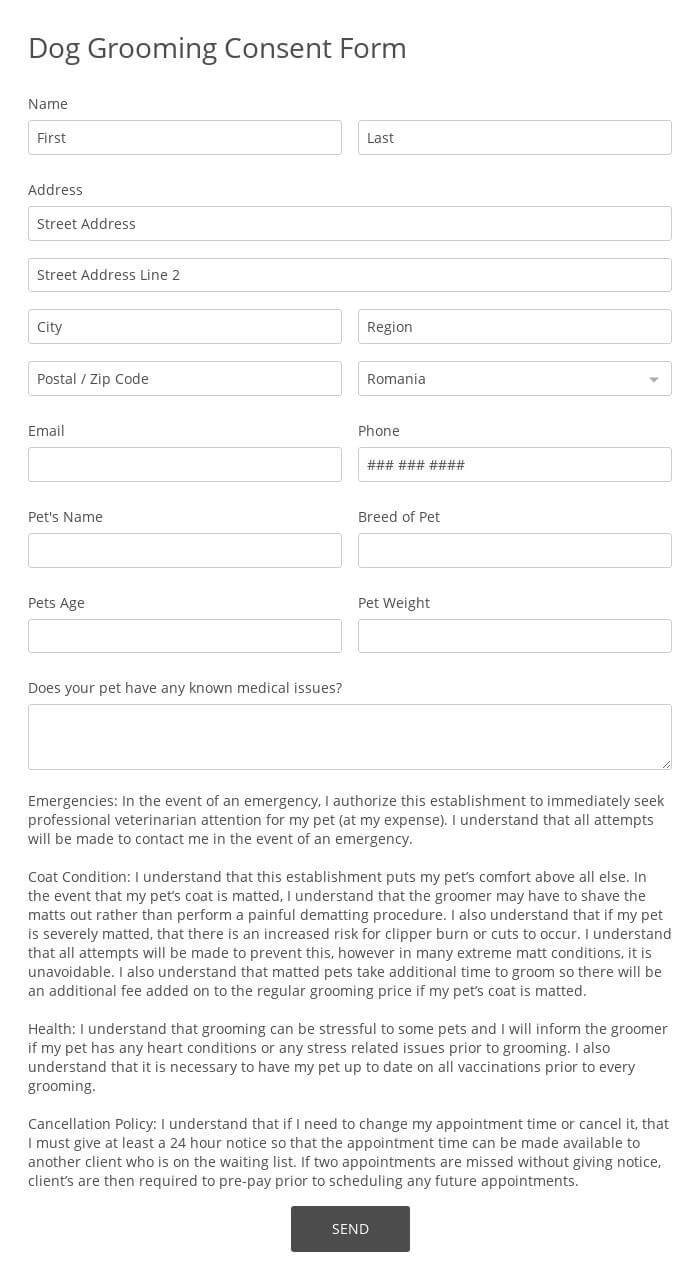Click the Postal / Zip Code field
This screenshot has width=700, height=1280.
click(184, 378)
